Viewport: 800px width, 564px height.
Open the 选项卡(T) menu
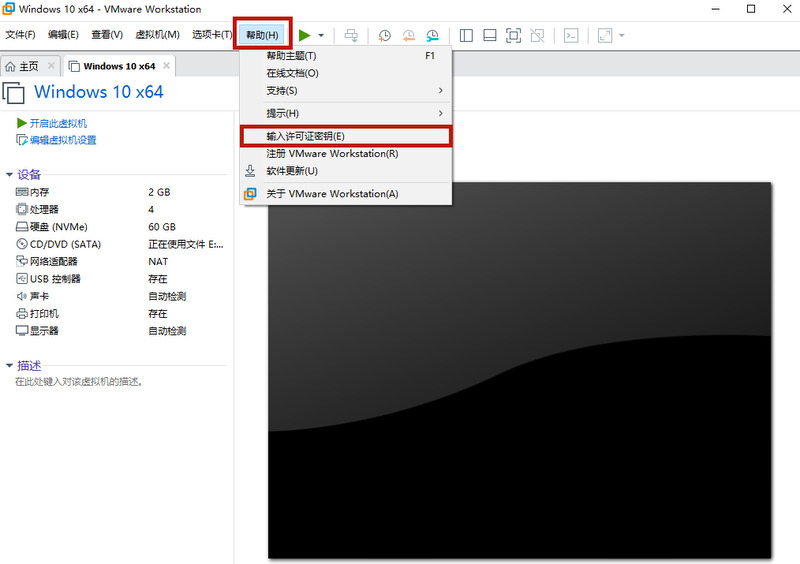click(x=212, y=35)
